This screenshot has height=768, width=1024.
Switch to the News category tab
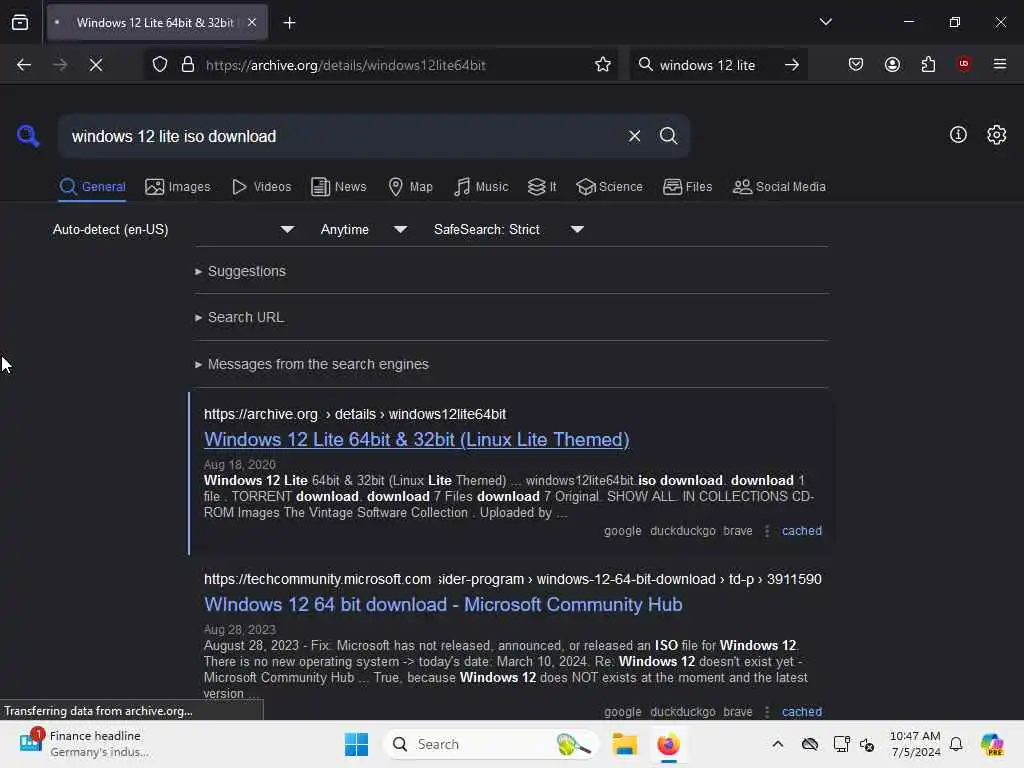[x=339, y=187]
